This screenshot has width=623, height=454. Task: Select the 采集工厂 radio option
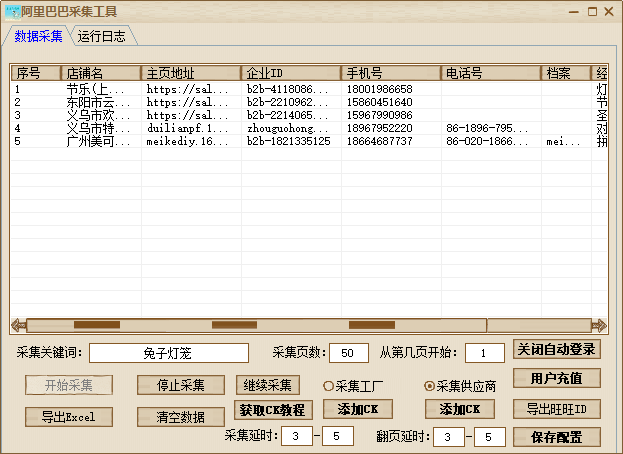coord(328,386)
